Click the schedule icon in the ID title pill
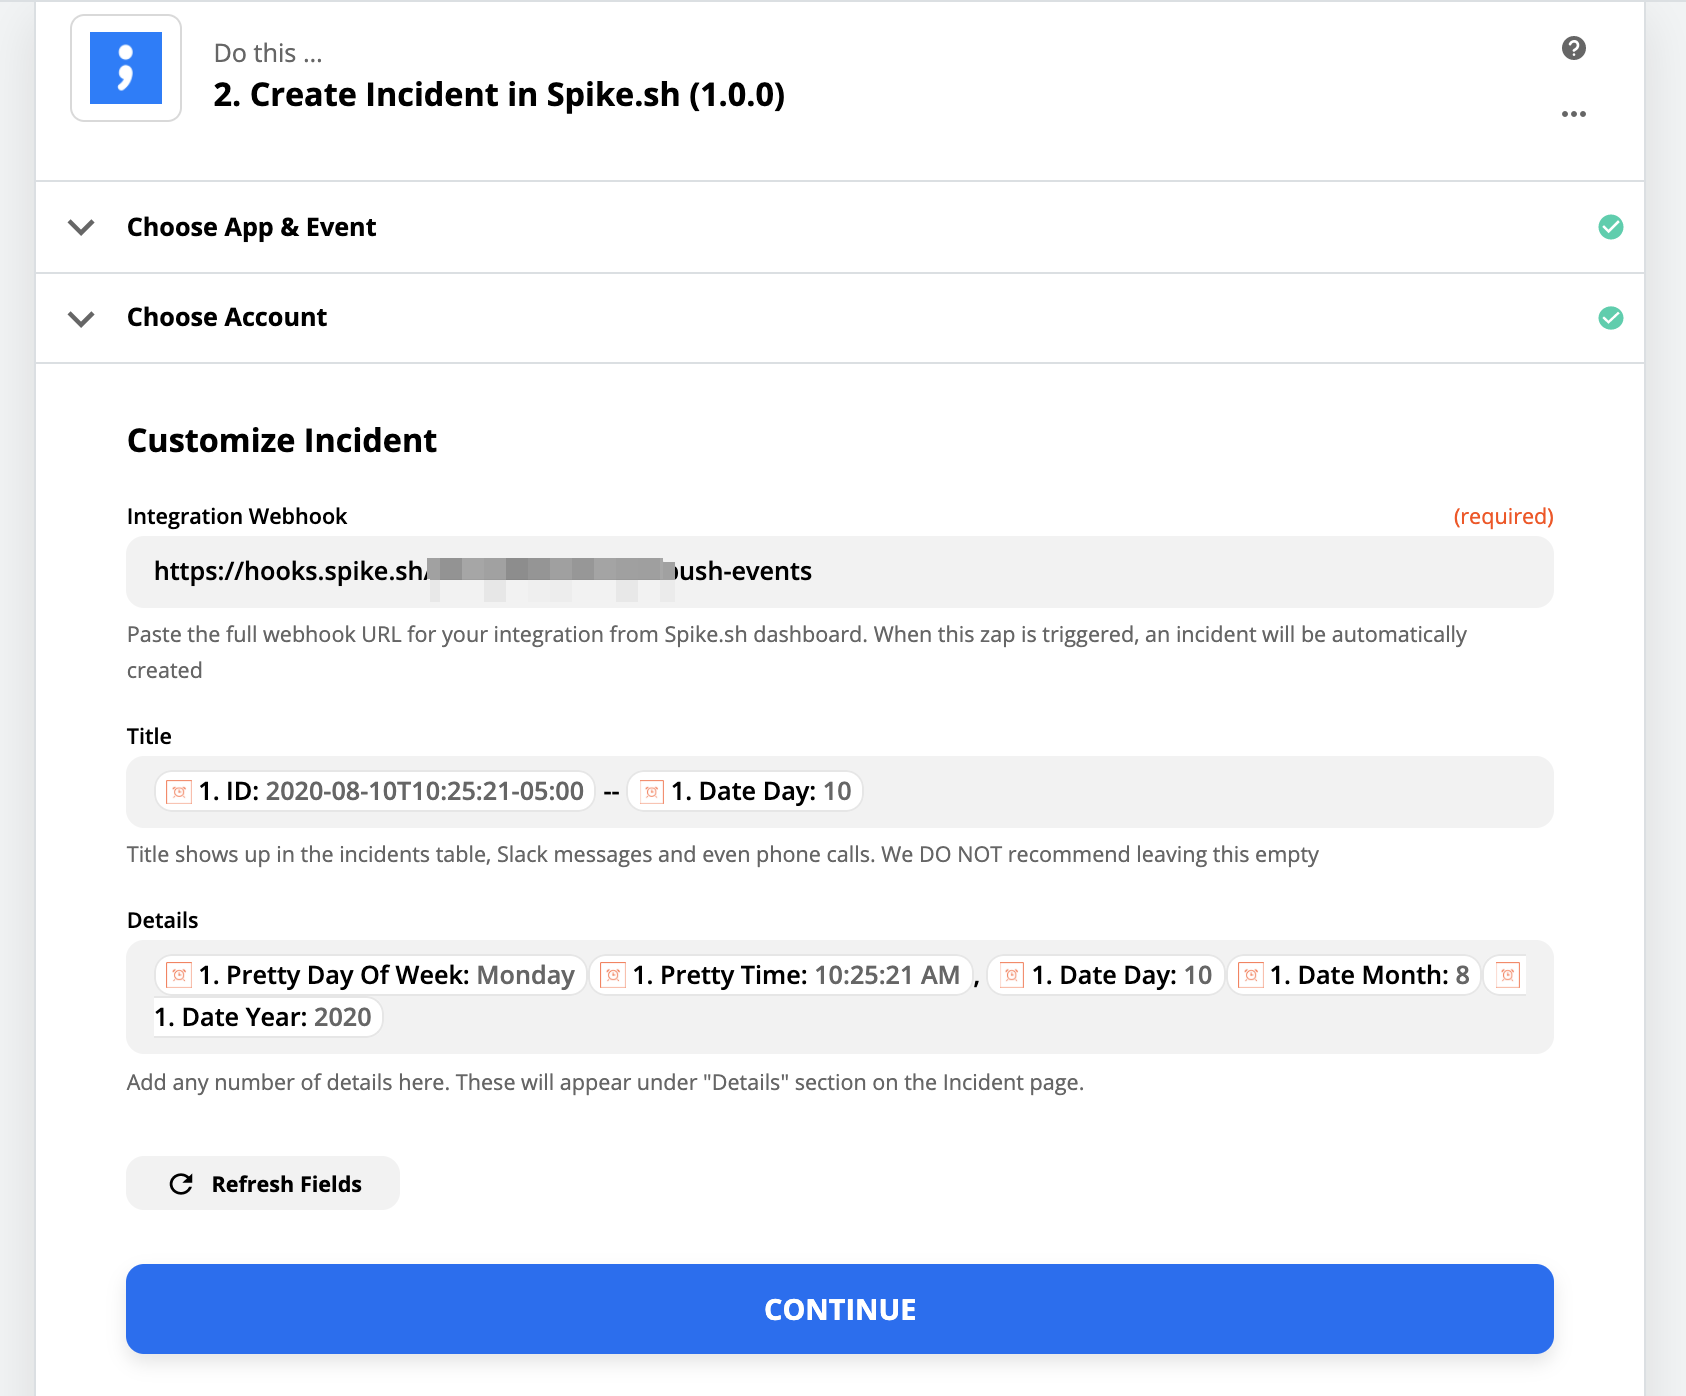 [x=179, y=792]
